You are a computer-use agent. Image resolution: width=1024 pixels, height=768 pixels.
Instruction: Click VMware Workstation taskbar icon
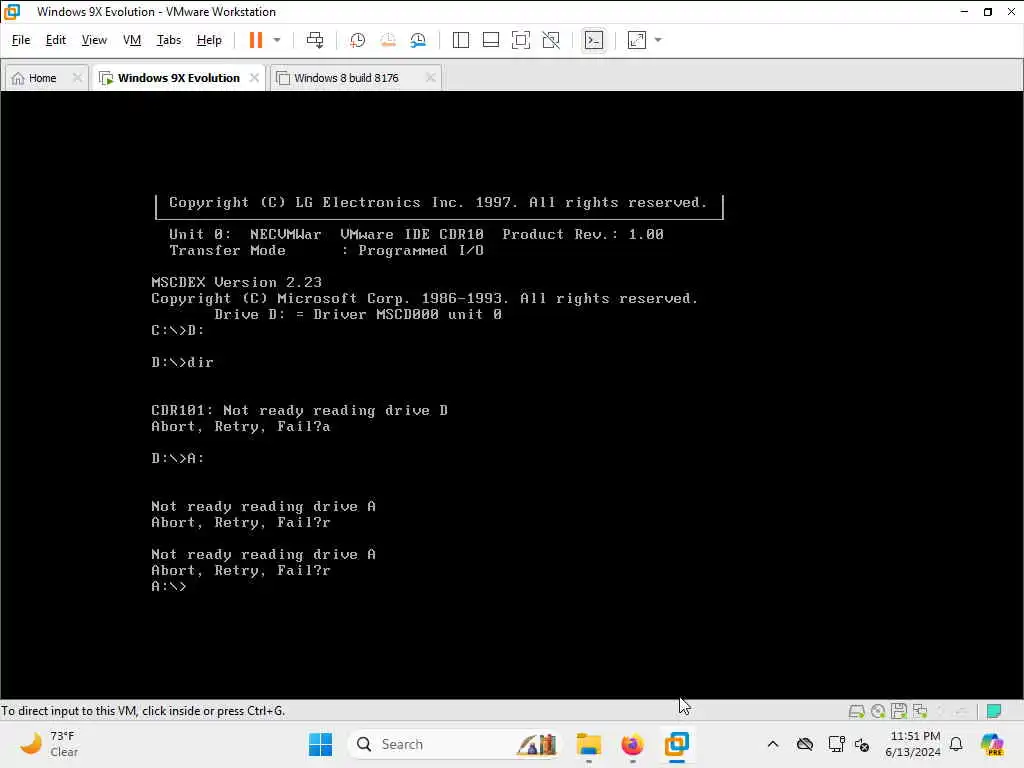pyautogui.click(x=677, y=744)
